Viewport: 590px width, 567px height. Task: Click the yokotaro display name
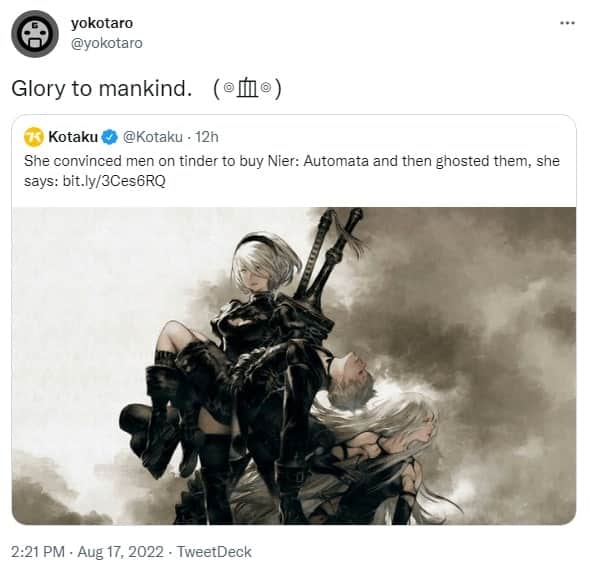coord(102,23)
